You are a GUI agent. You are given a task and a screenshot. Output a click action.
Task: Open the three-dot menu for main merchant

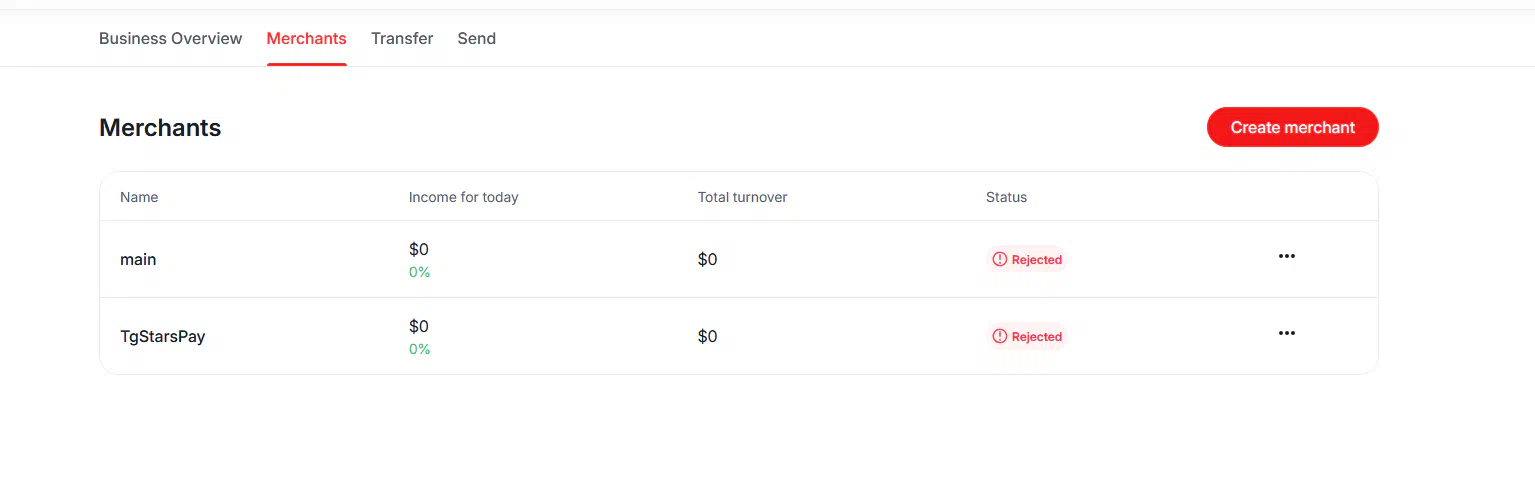pyautogui.click(x=1286, y=257)
